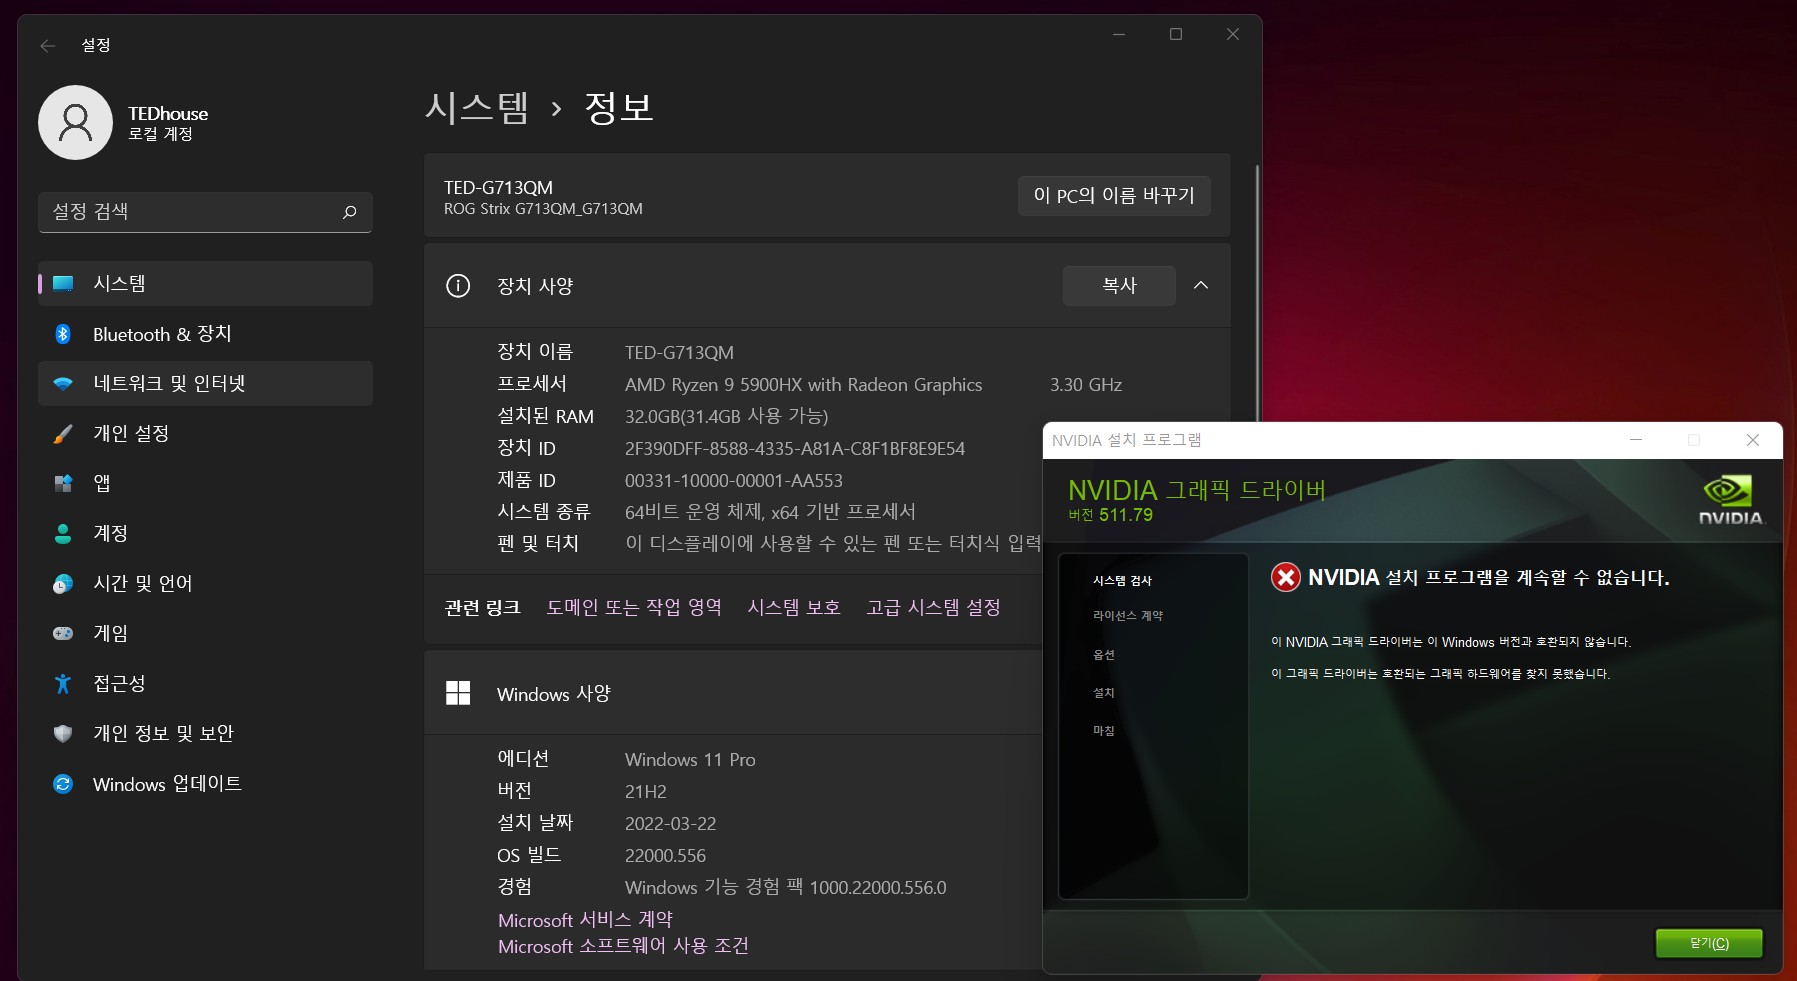Close the NVIDIA installer window
Viewport: 1797px width, 981px height.
coord(1752,440)
